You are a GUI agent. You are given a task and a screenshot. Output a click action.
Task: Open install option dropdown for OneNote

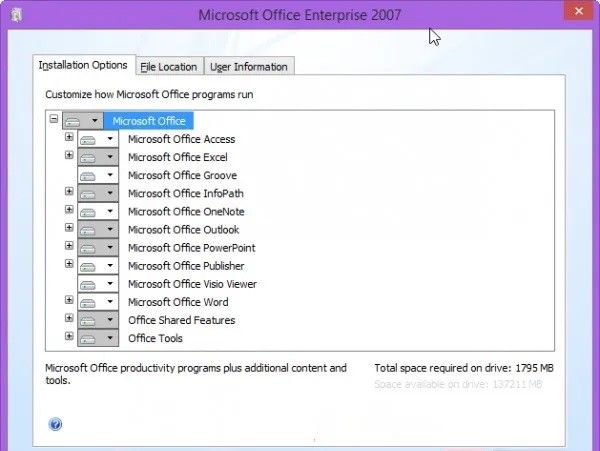pos(98,211)
